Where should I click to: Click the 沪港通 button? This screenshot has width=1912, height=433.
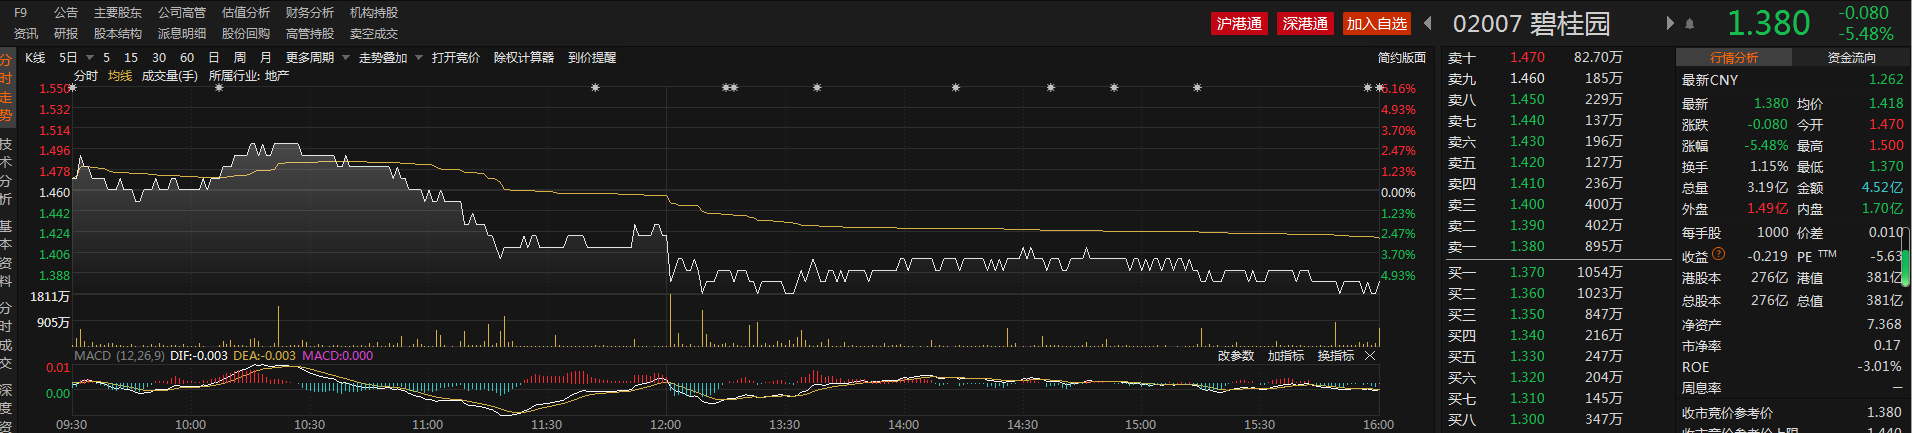[1239, 23]
